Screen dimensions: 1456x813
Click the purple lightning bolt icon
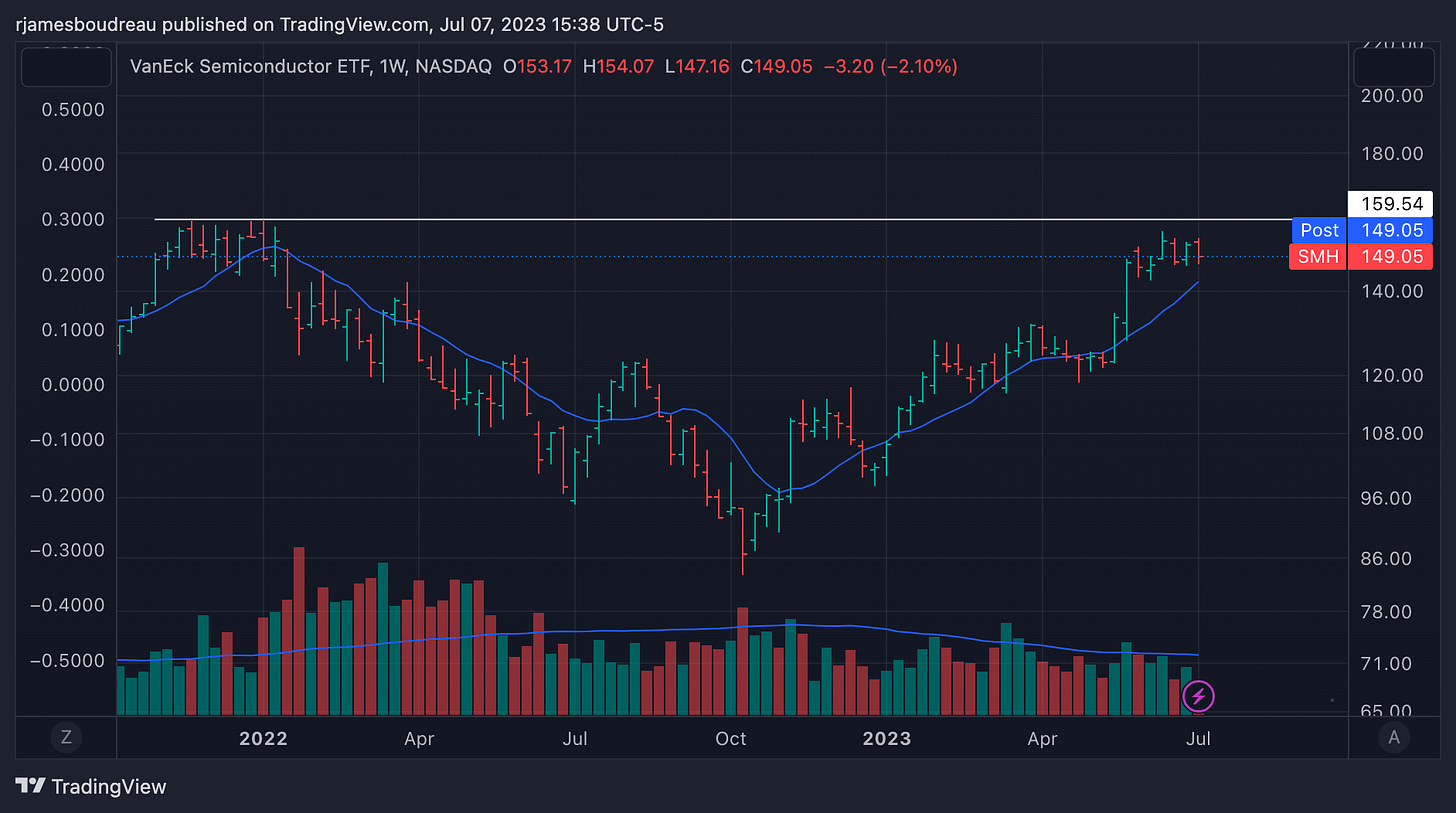coord(1199,696)
